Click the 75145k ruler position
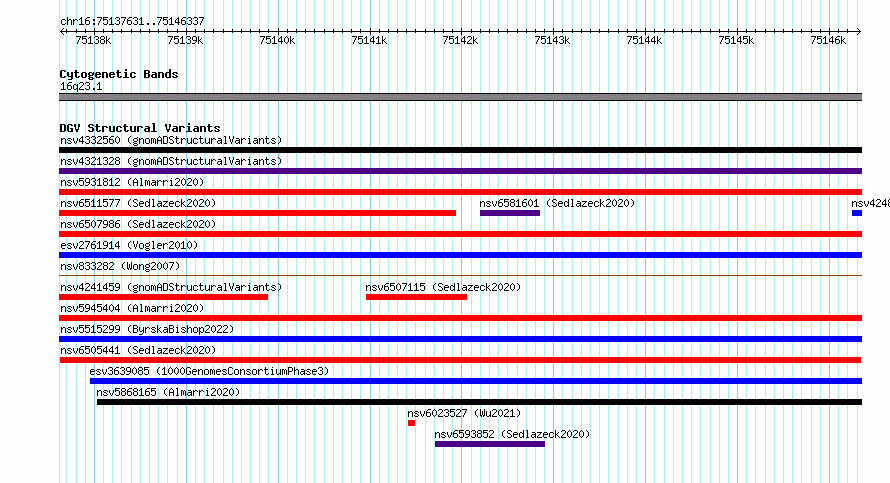The width and height of the screenshot is (890, 483). click(736, 40)
